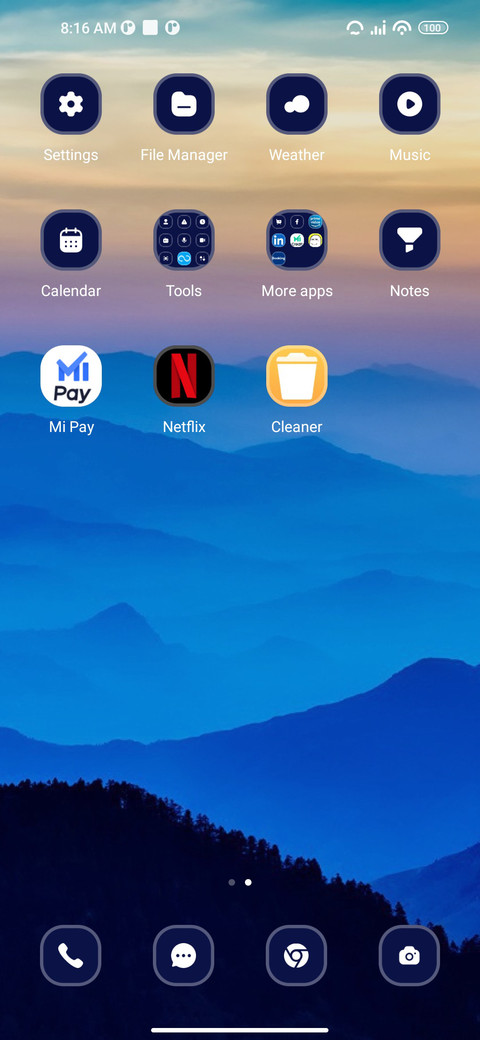Open the More apps folder

(x=296, y=240)
